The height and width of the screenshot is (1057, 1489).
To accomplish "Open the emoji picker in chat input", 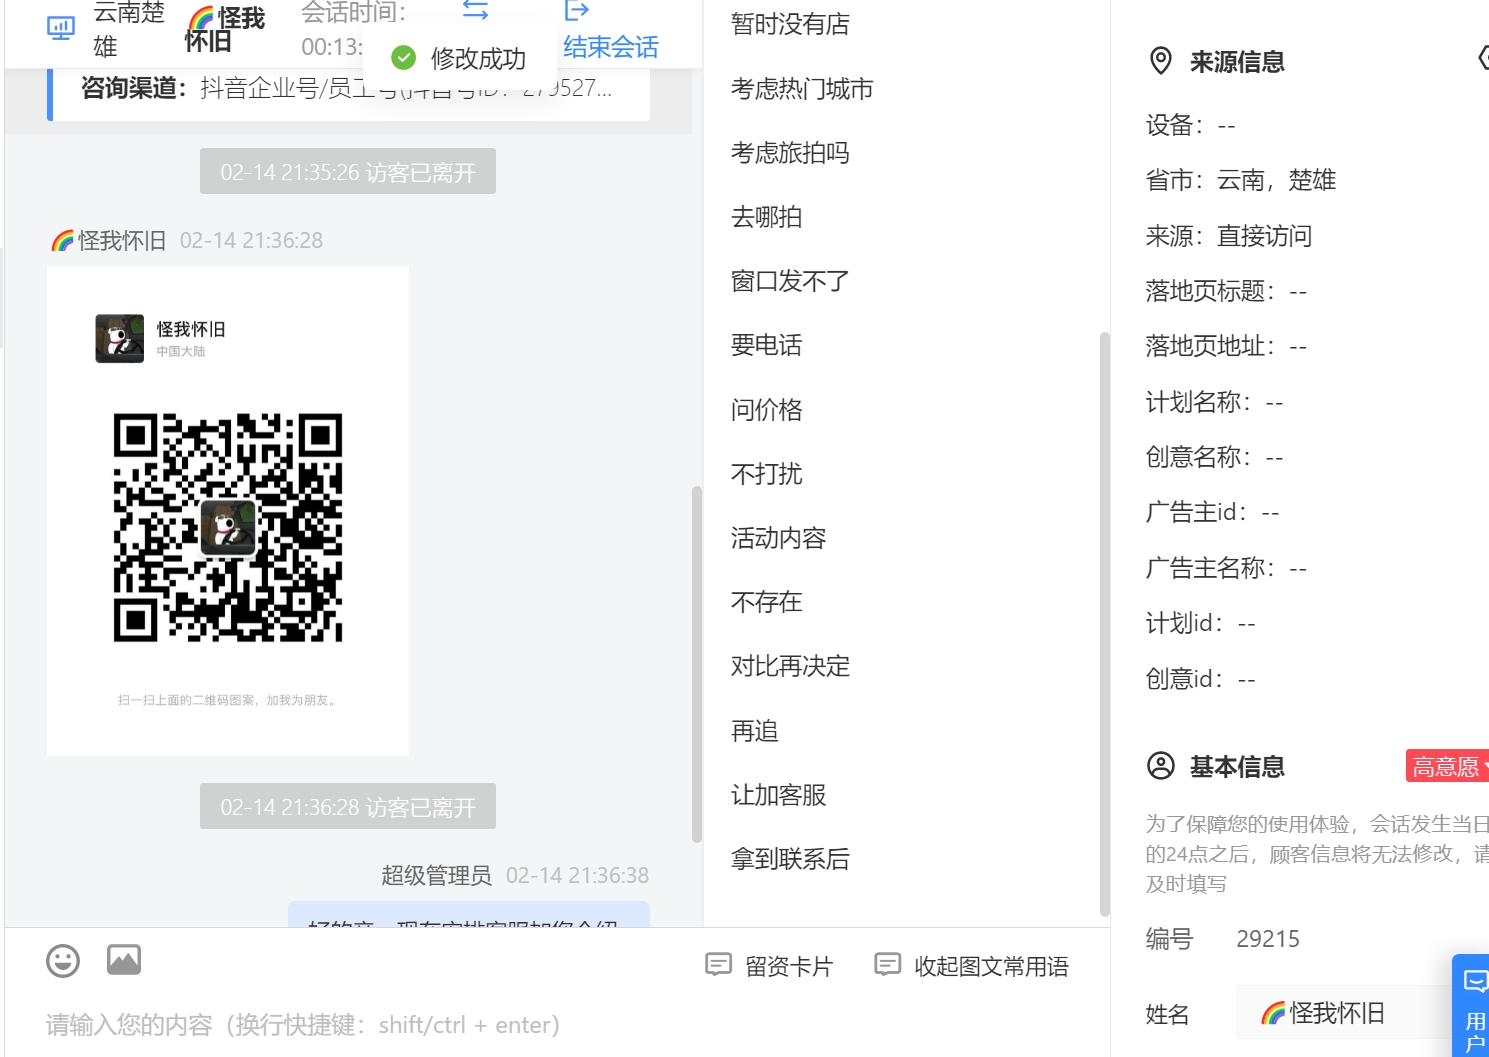I will [x=63, y=961].
